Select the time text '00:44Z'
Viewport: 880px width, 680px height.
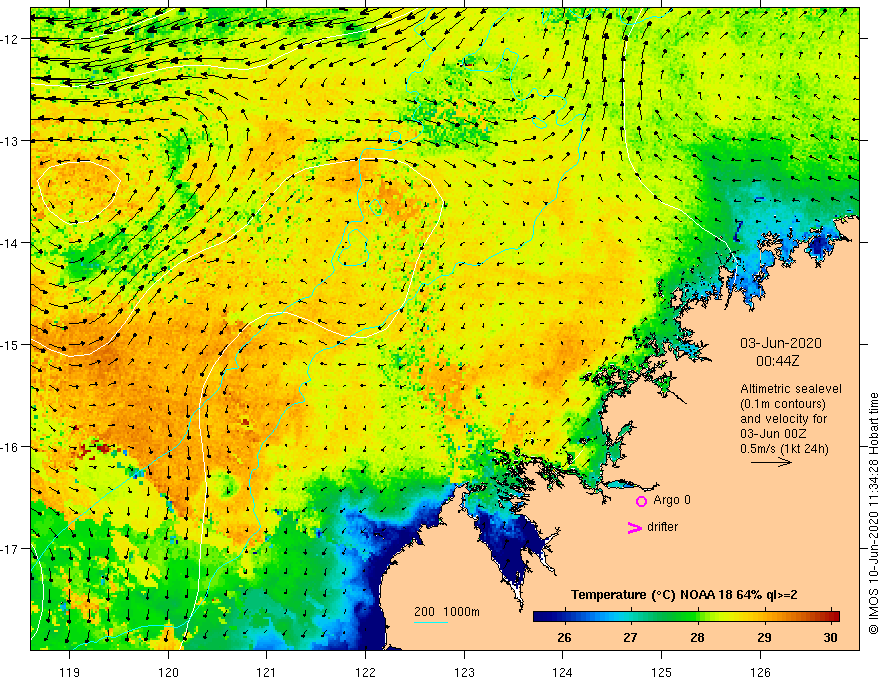(x=777, y=361)
